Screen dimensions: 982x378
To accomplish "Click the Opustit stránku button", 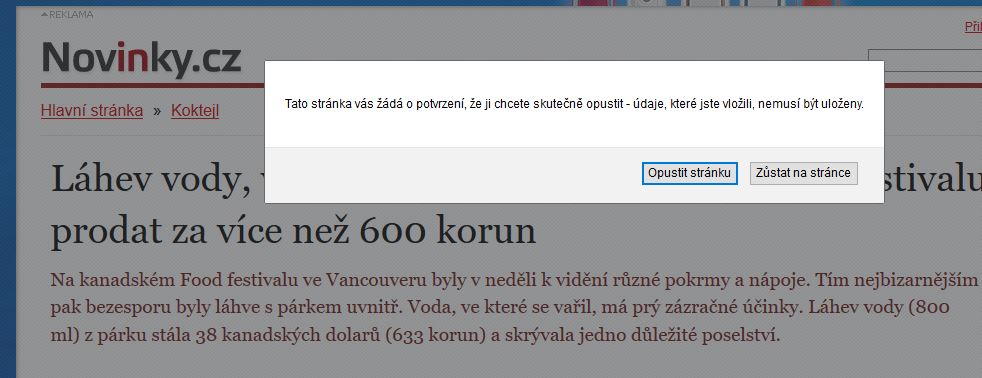I will coord(690,173).
